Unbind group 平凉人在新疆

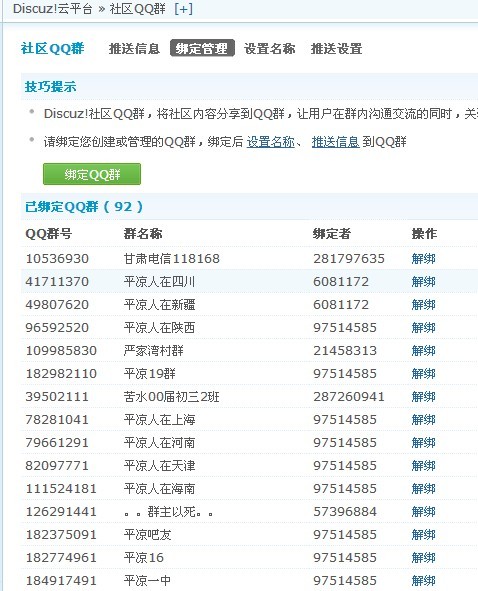(x=423, y=305)
